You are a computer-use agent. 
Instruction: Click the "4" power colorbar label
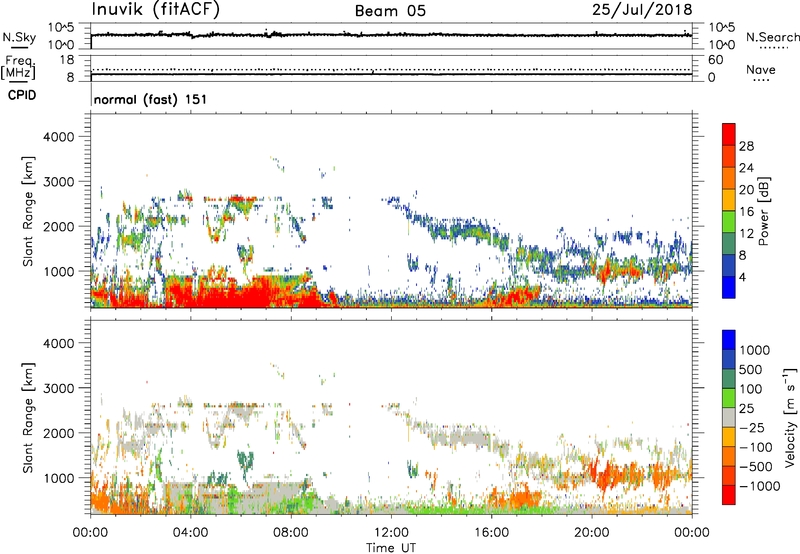pos(742,277)
